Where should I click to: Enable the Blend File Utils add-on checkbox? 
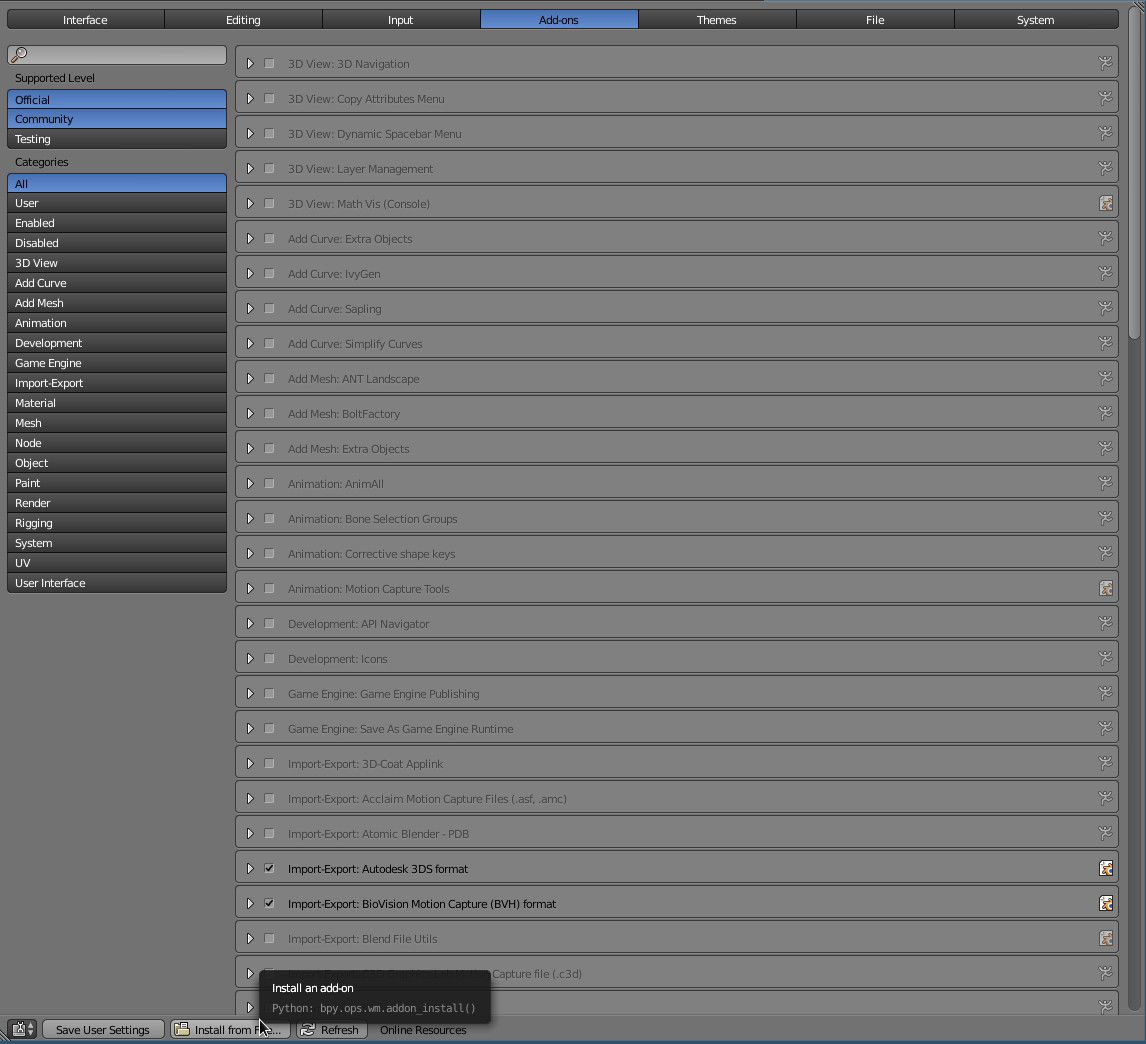click(x=269, y=939)
